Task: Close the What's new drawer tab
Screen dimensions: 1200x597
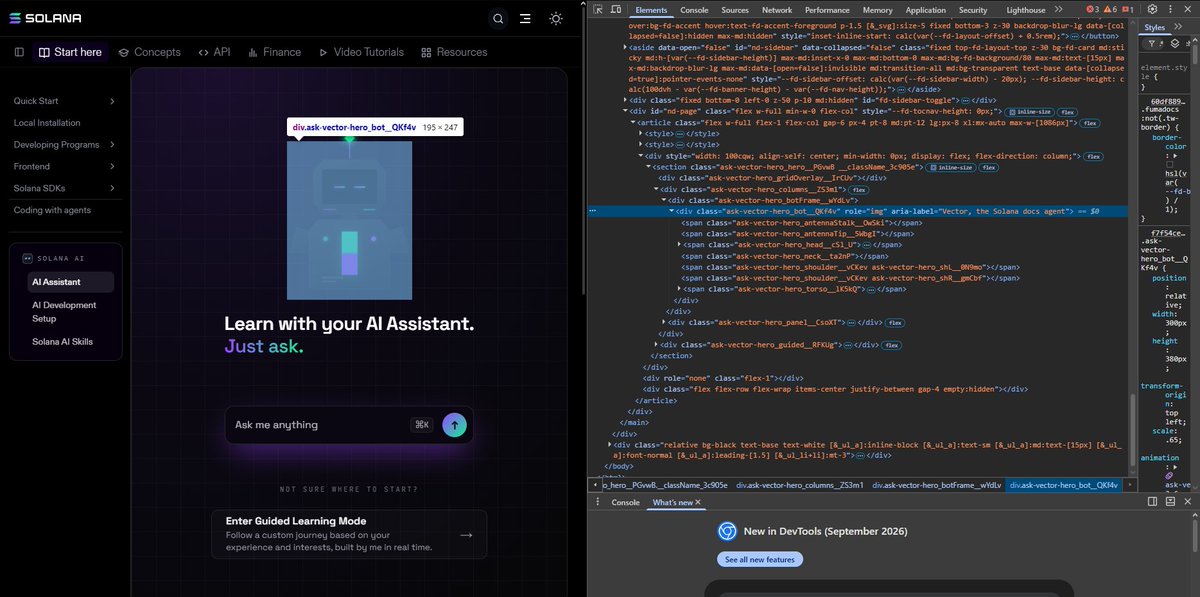Action: tap(698, 502)
